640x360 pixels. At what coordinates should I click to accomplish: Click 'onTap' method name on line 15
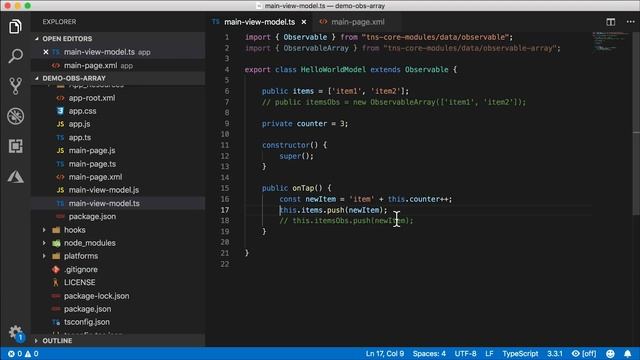pyautogui.click(x=303, y=188)
